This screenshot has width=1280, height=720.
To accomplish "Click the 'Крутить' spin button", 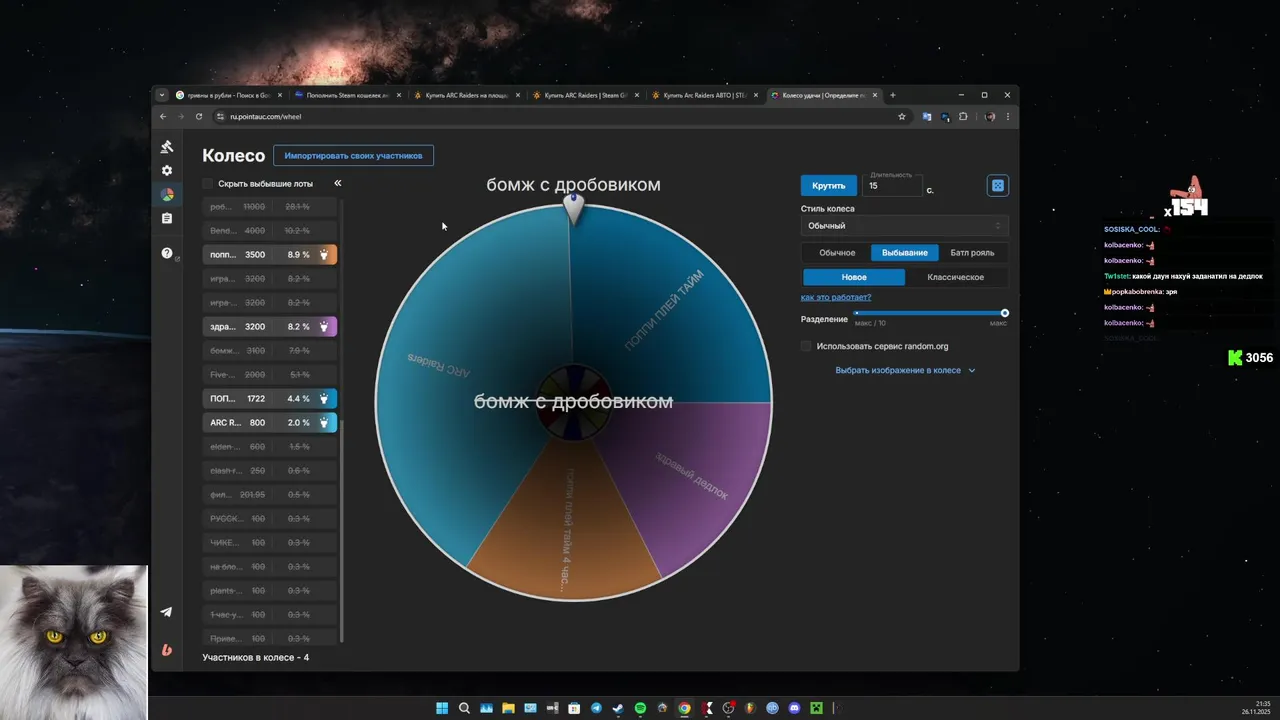I will pyautogui.click(x=828, y=186).
